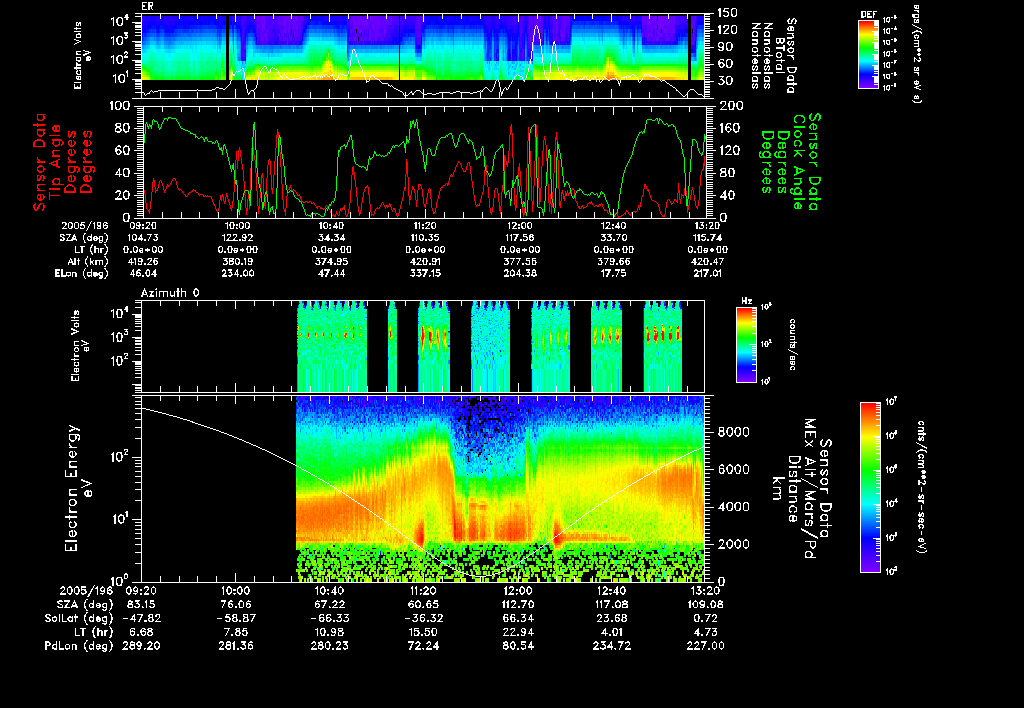Image resolution: width=1024 pixels, height=708 pixels.
Task: Click the "ER" panel title
Action: click(146, 6)
